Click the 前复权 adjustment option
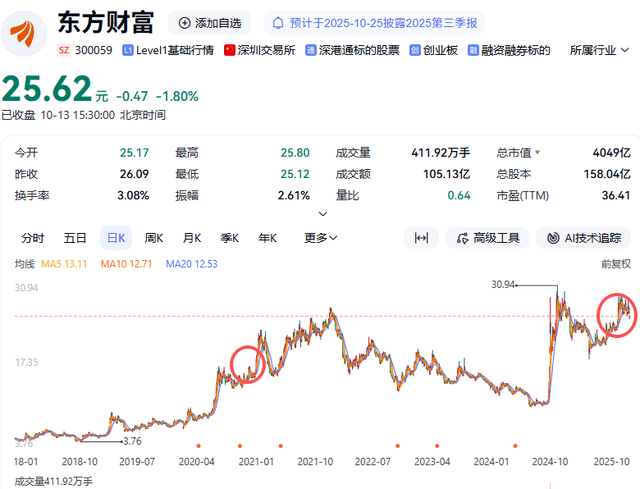 (615, 264)
